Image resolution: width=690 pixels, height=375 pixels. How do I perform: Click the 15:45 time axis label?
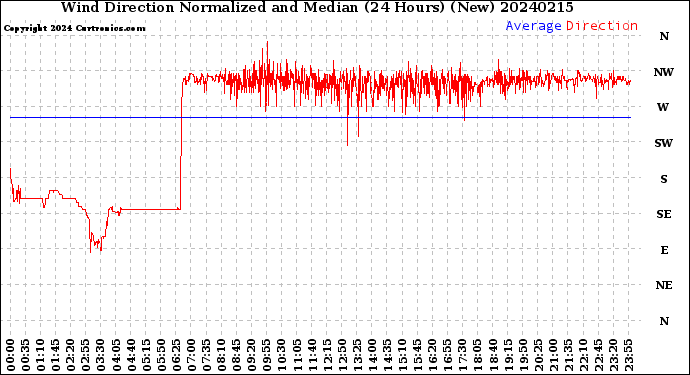pos(418,355)
